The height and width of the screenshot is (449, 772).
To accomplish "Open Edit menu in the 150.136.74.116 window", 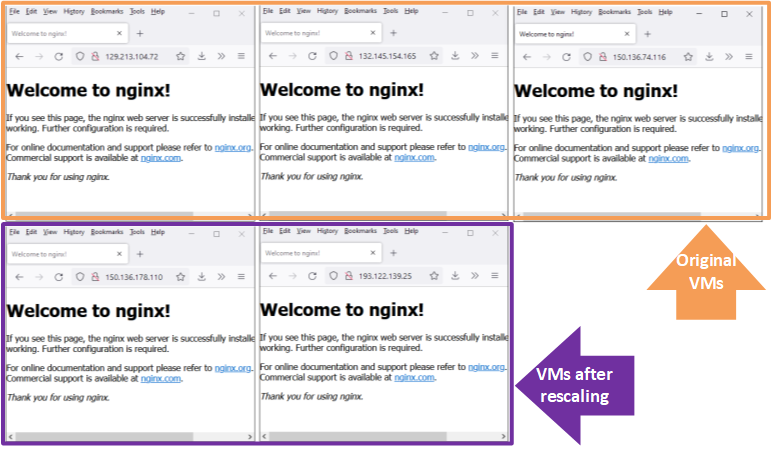I will (539, 12).
